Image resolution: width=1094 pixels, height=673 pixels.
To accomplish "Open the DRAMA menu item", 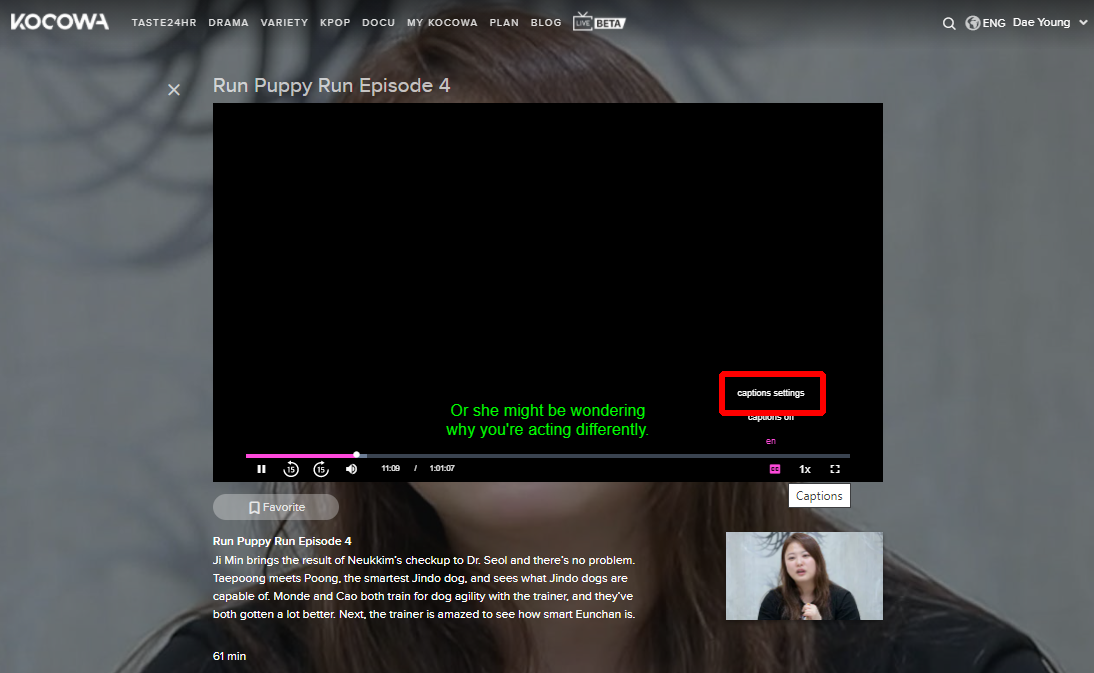I will 228,23.
